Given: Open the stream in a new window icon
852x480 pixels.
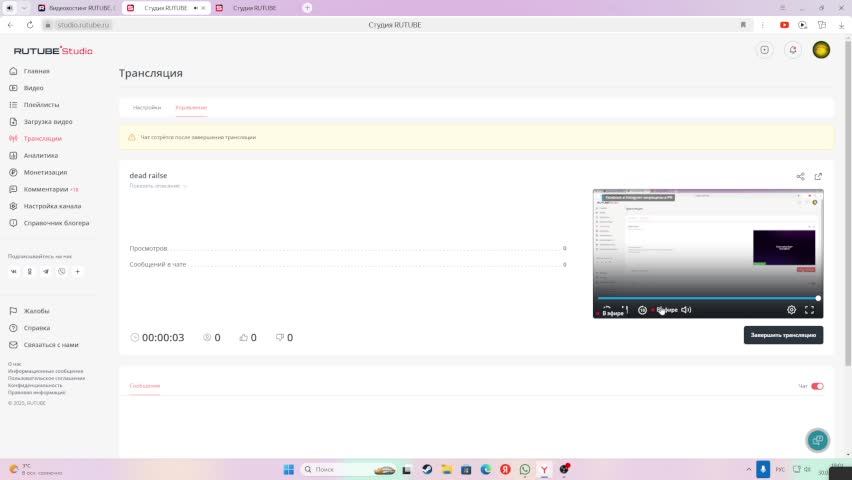Looking at the screenshot, I should pos(818,176).
